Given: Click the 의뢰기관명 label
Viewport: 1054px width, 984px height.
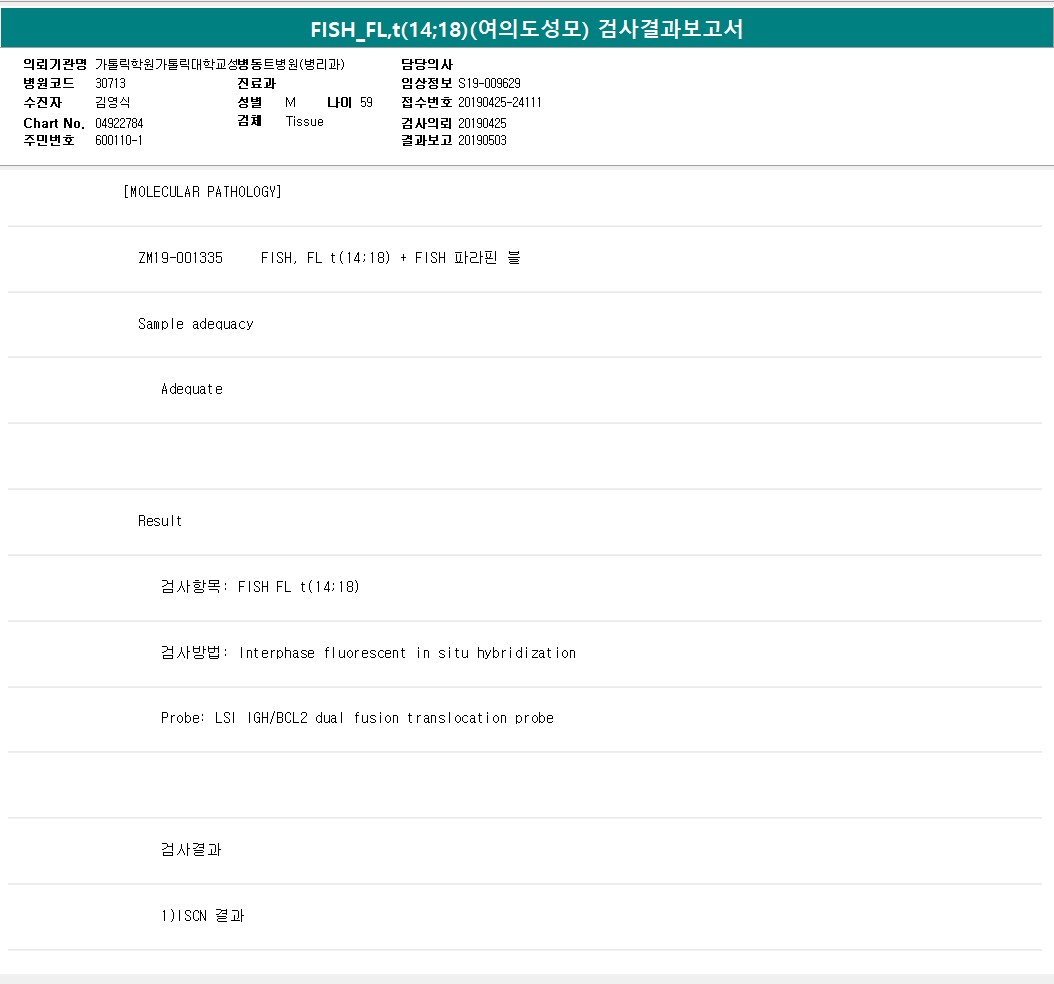Looking at the screenshot, I should 55,65.
